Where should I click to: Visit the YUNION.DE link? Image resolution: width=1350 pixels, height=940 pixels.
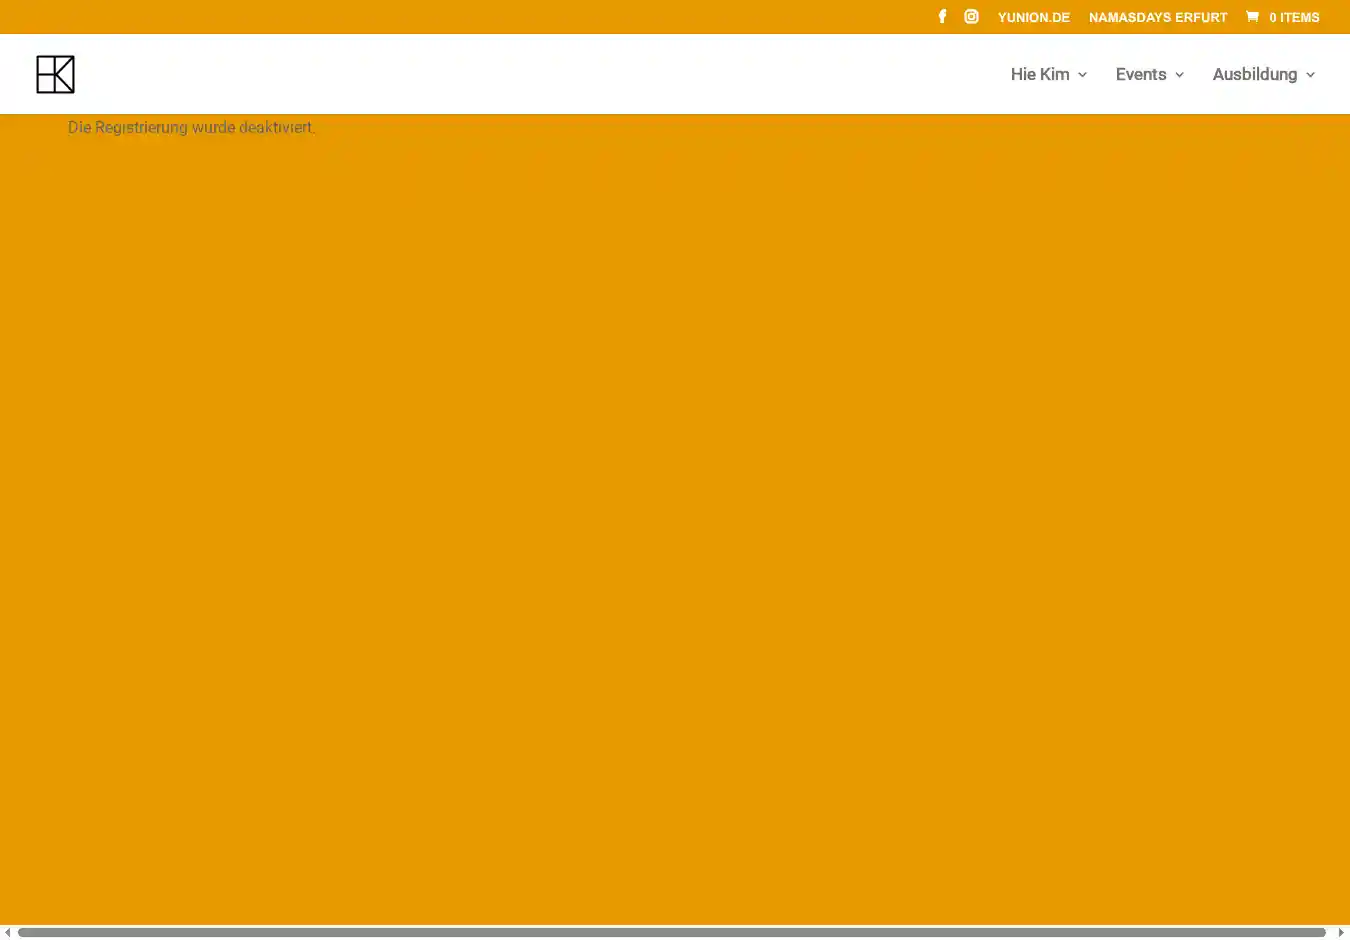(1033, 17)
